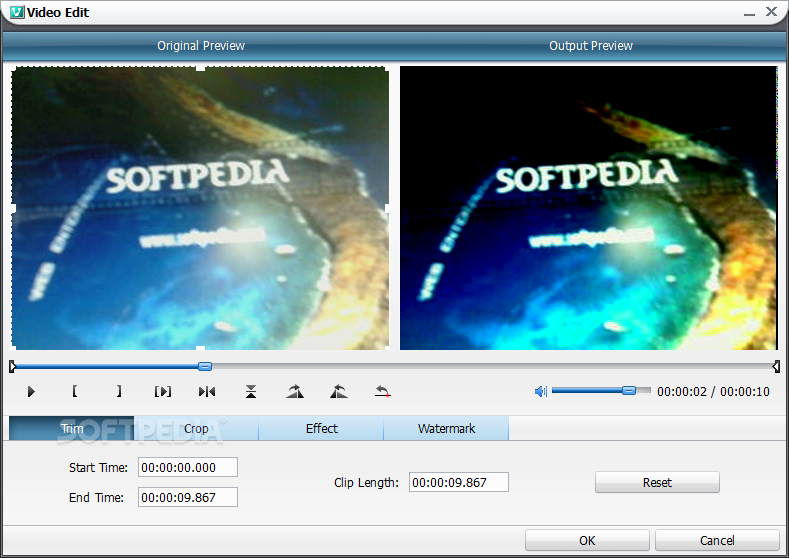The image size is (789, 558).
Task: Click the Video Edit app logo icon
Action: point(17,12)
